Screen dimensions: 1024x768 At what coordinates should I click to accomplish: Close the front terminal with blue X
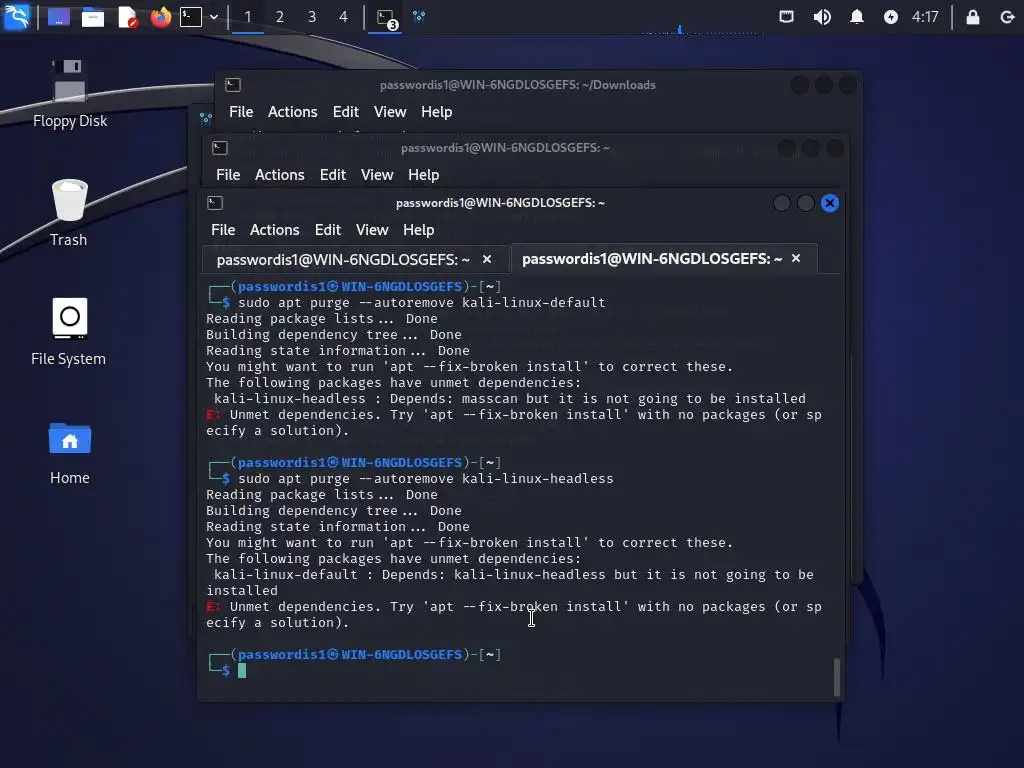(829, 203)
